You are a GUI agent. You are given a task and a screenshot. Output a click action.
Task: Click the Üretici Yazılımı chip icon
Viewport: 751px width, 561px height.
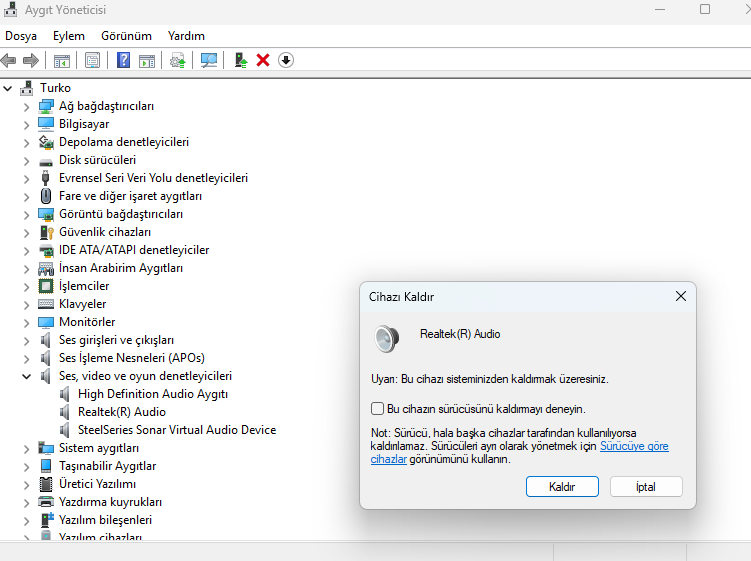(46, 484)
